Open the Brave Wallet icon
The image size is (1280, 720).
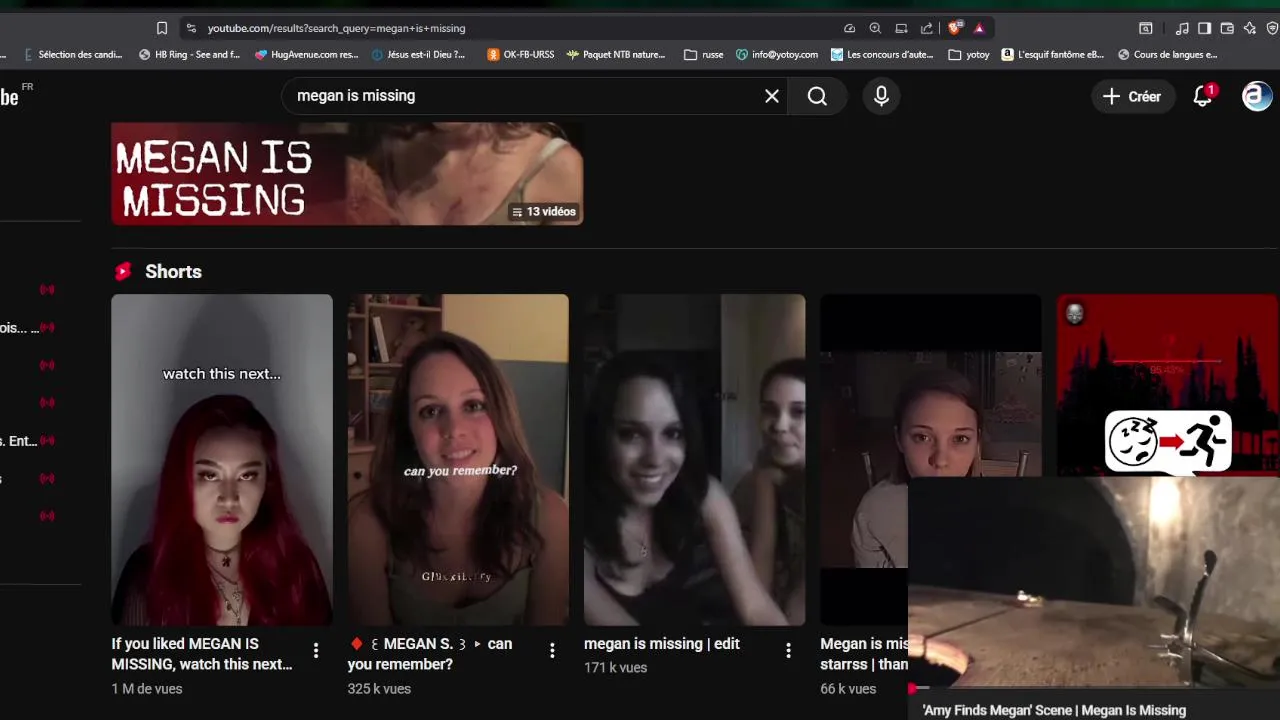(1227, 28)
